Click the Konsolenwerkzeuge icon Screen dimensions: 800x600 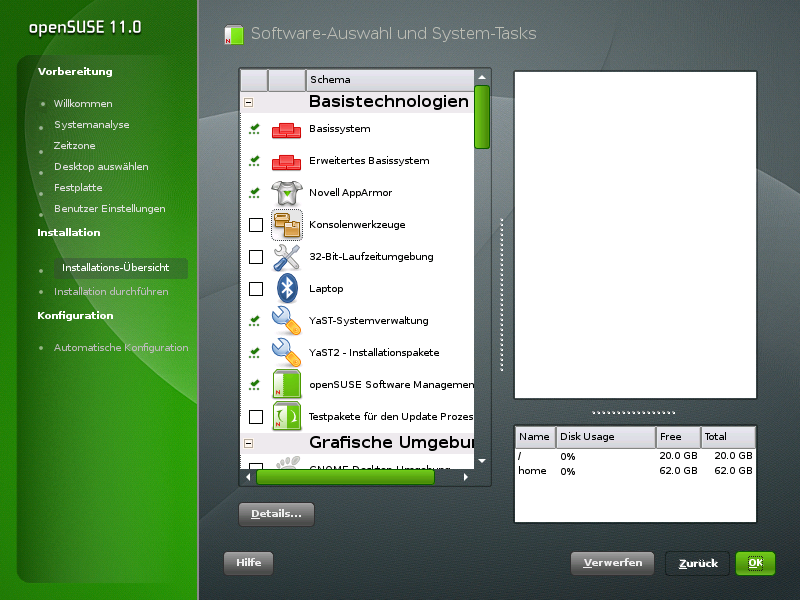(x=287, y=225)
